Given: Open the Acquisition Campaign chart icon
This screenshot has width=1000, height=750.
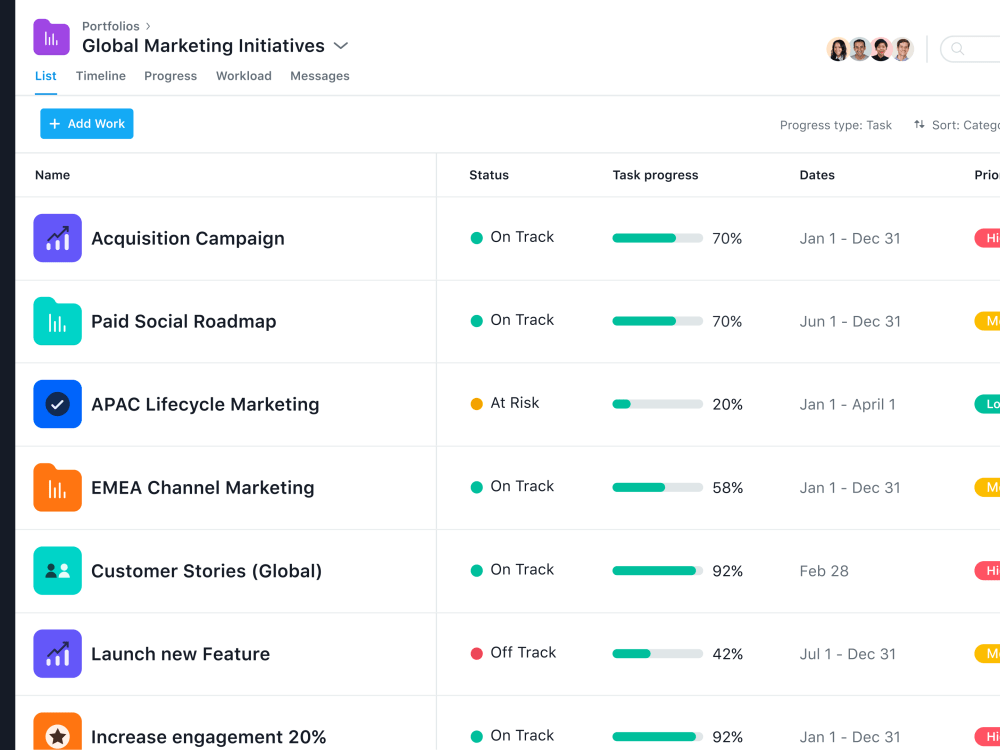Looking at the screenshot, I should [x=57, y=238].
